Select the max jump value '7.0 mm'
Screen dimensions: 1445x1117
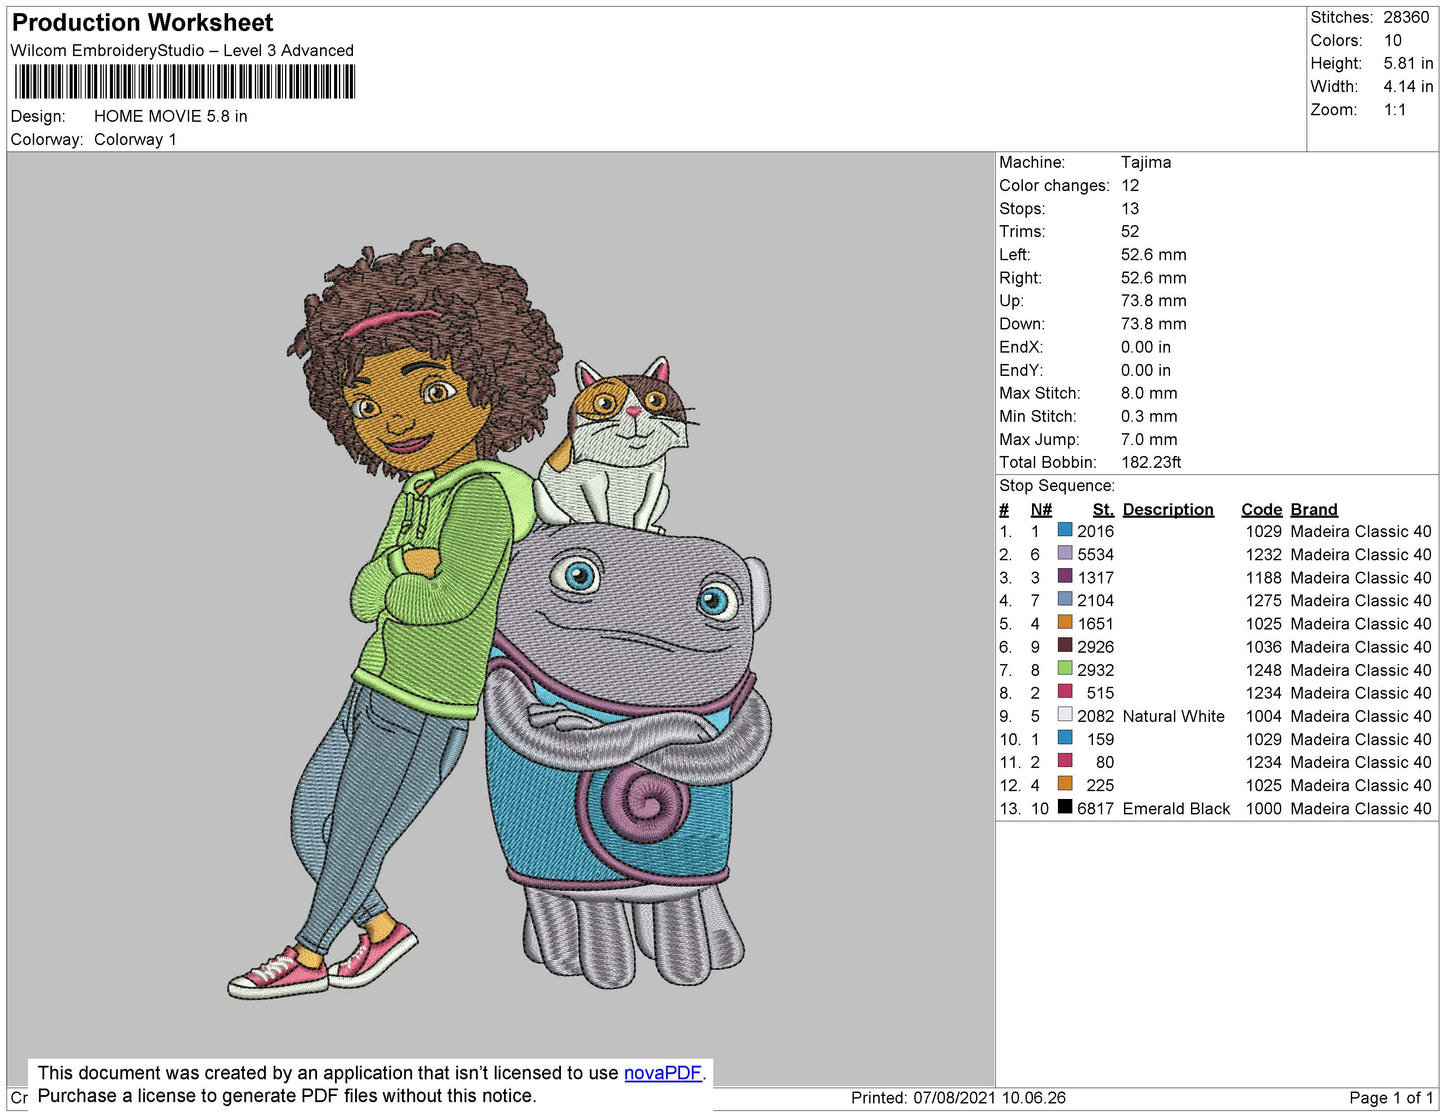1149,439
